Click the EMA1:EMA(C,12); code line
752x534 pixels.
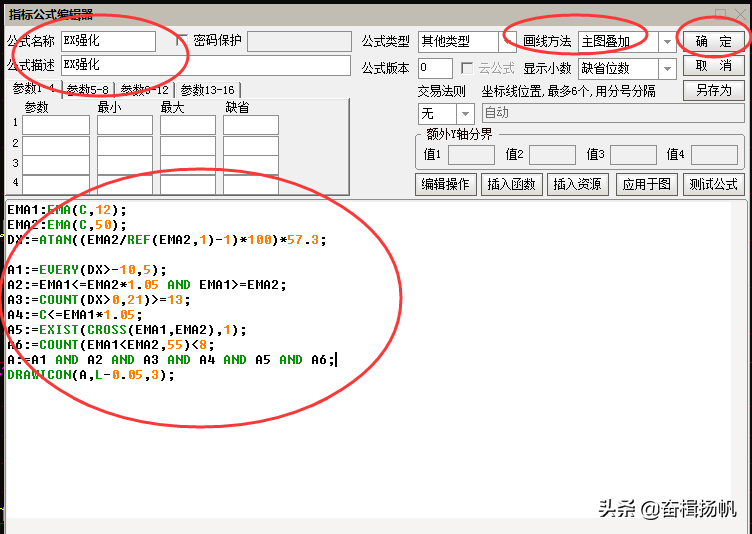tap(67, 210)
